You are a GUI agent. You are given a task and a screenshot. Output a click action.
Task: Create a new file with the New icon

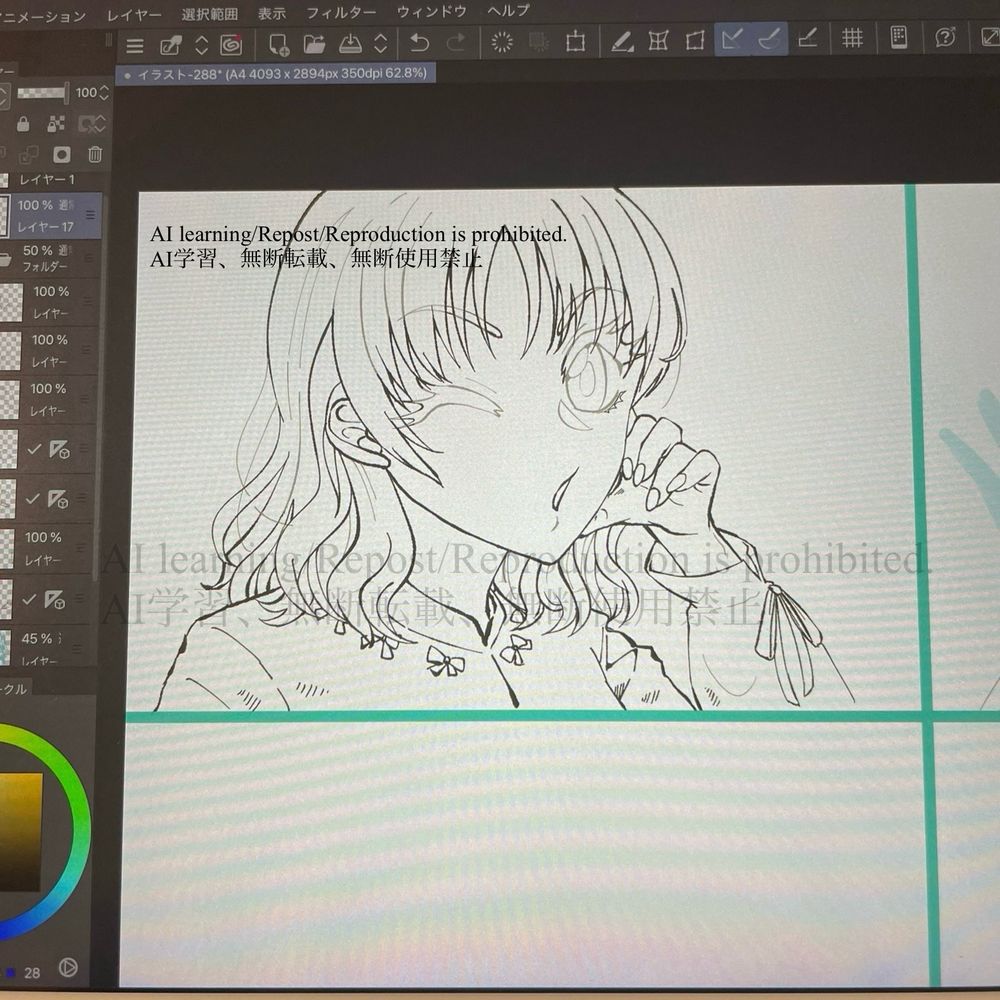pos(279,44)
